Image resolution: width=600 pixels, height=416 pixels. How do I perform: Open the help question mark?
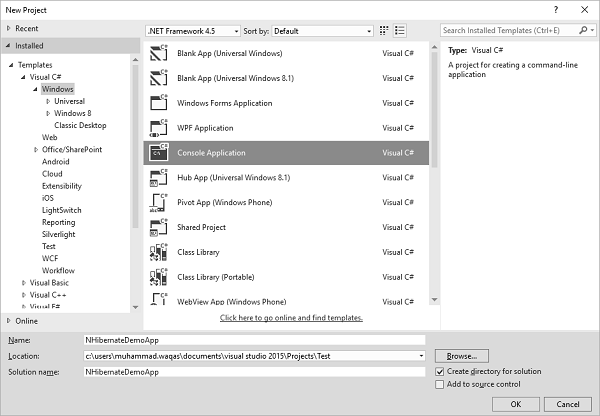(556, 10)
